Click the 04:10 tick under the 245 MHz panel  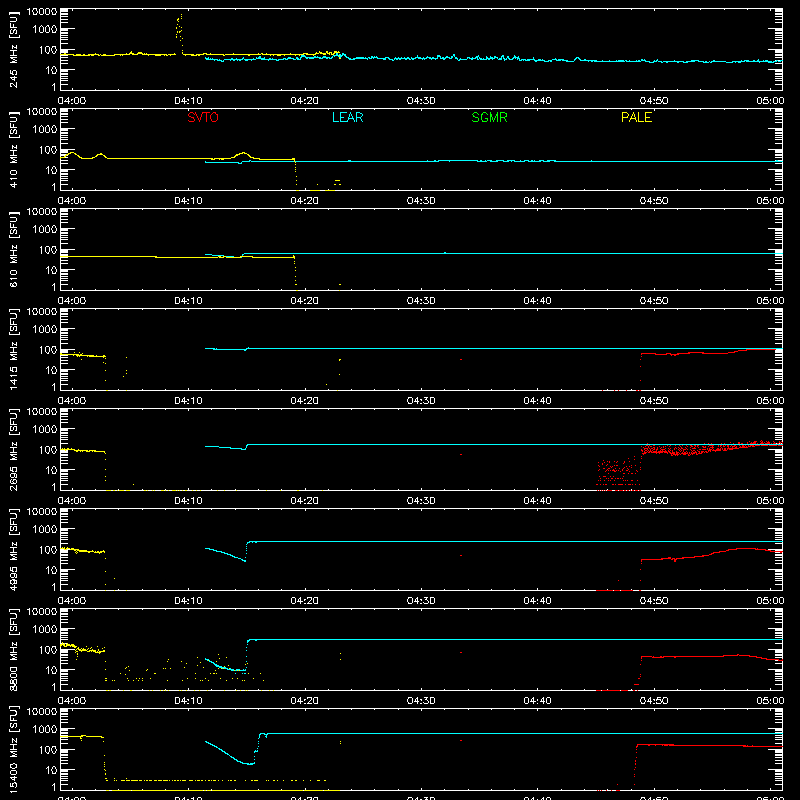188,101
